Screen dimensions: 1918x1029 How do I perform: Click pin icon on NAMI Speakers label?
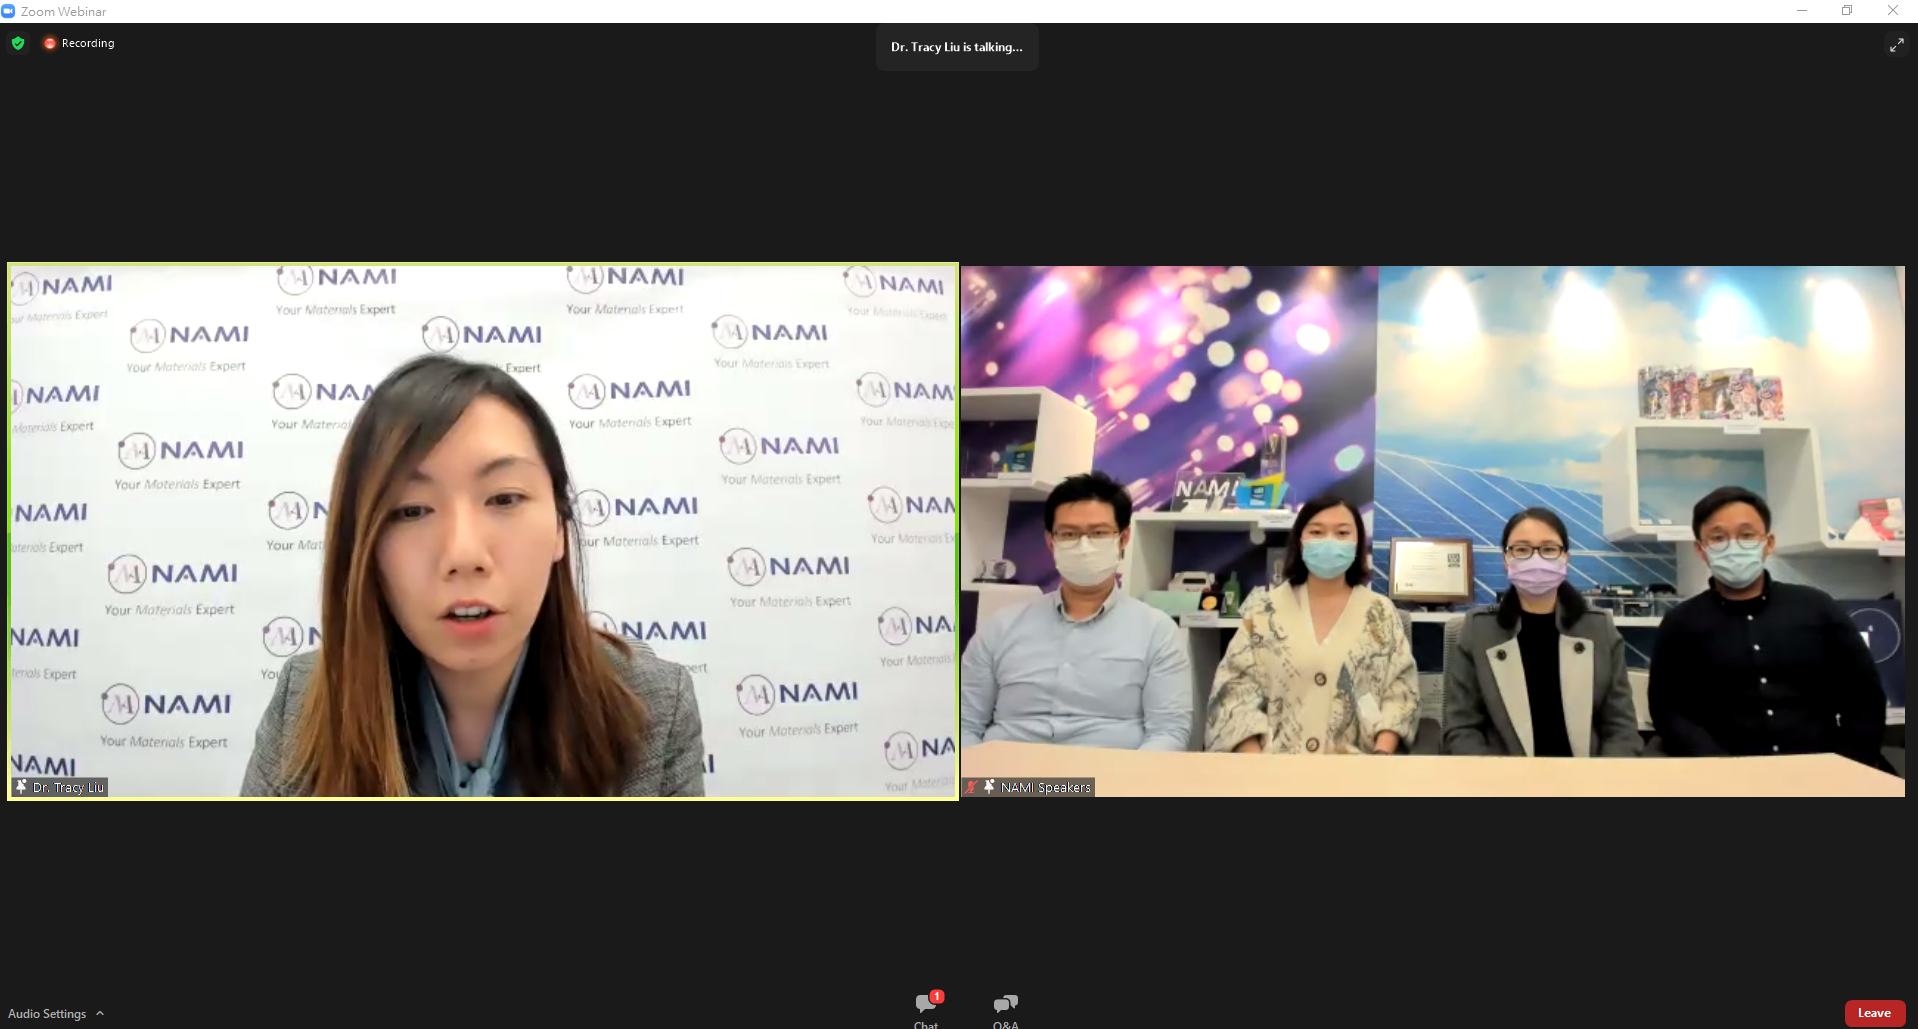point(989,787)
